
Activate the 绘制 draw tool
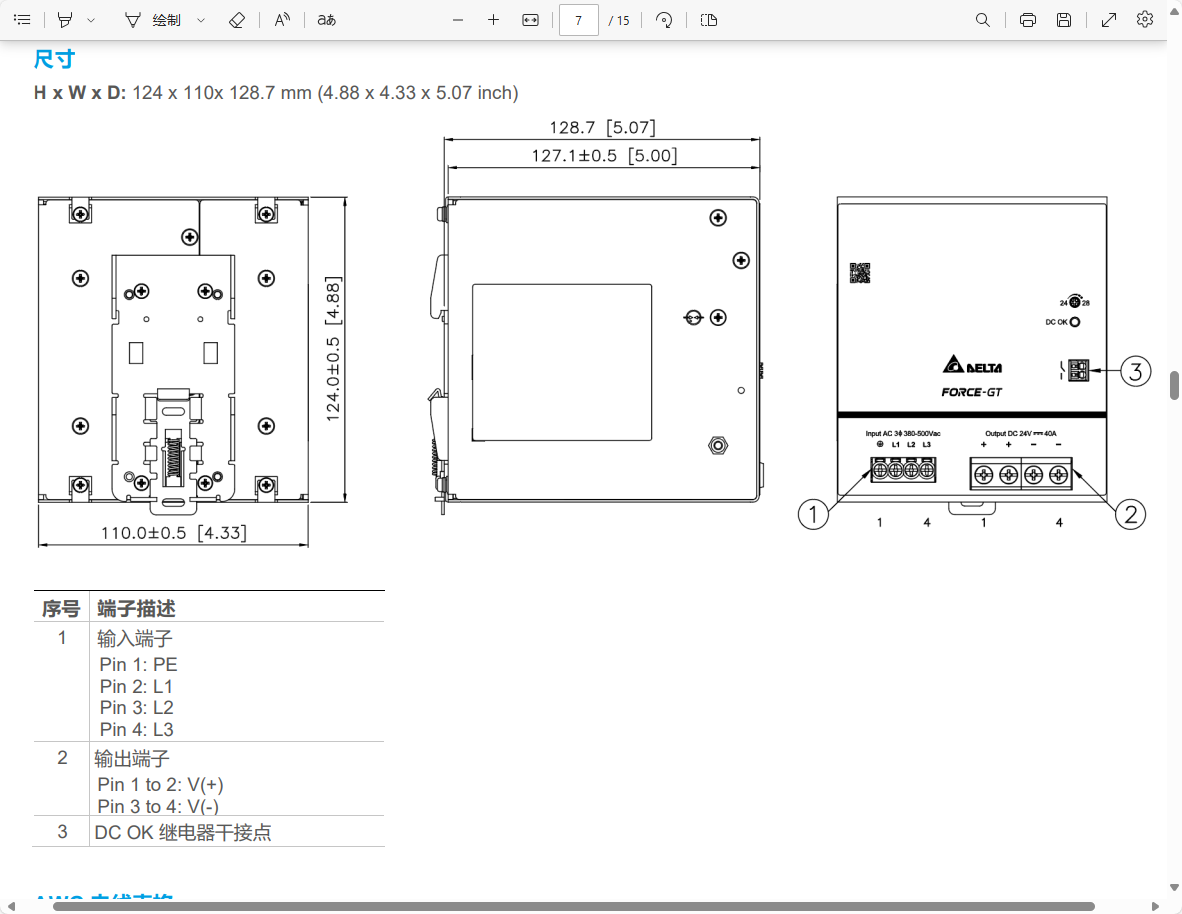(154, 20)
